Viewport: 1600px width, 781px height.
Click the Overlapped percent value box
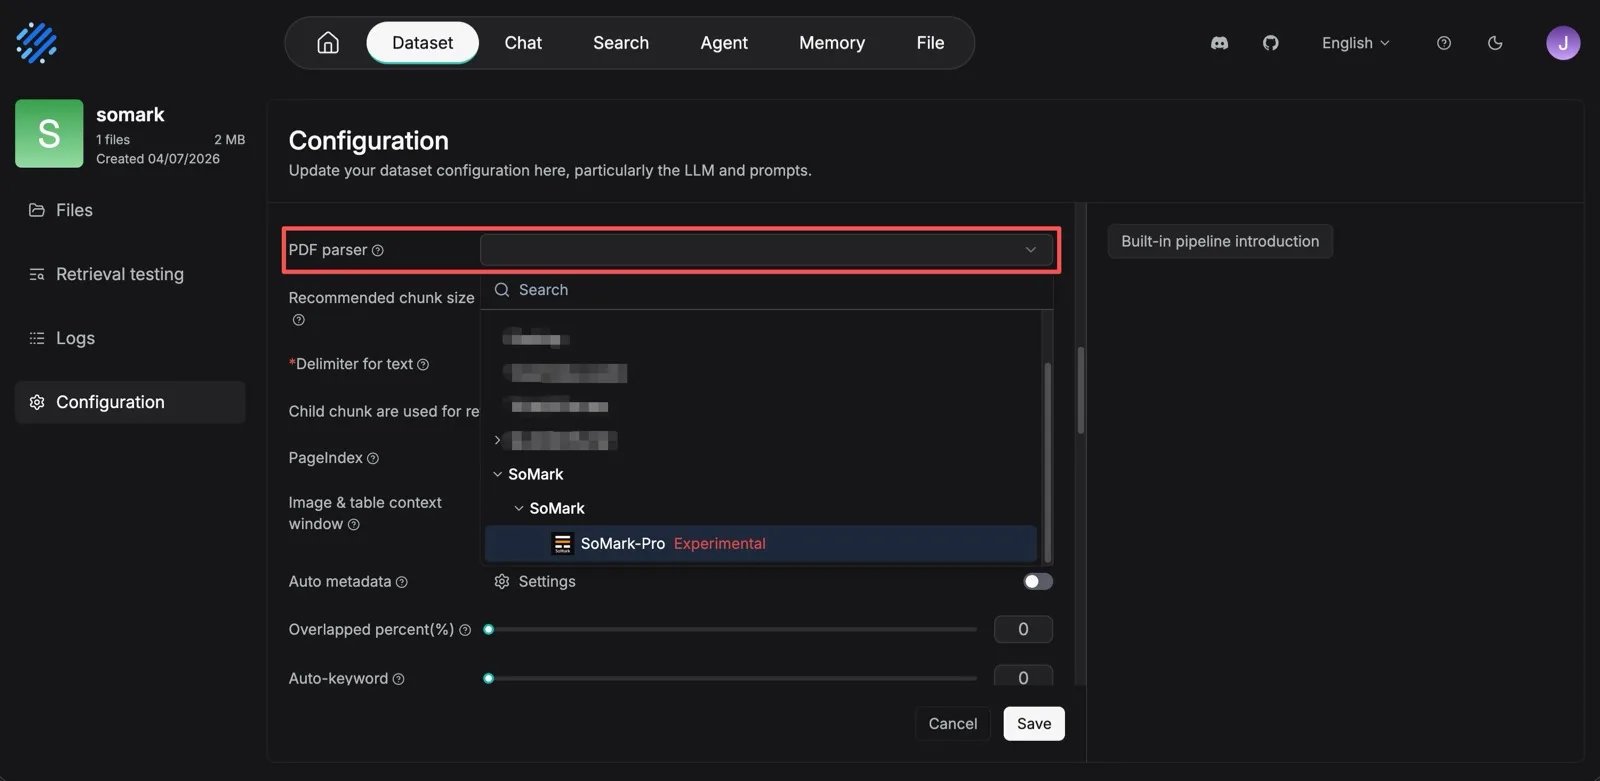coord(1023,630)
